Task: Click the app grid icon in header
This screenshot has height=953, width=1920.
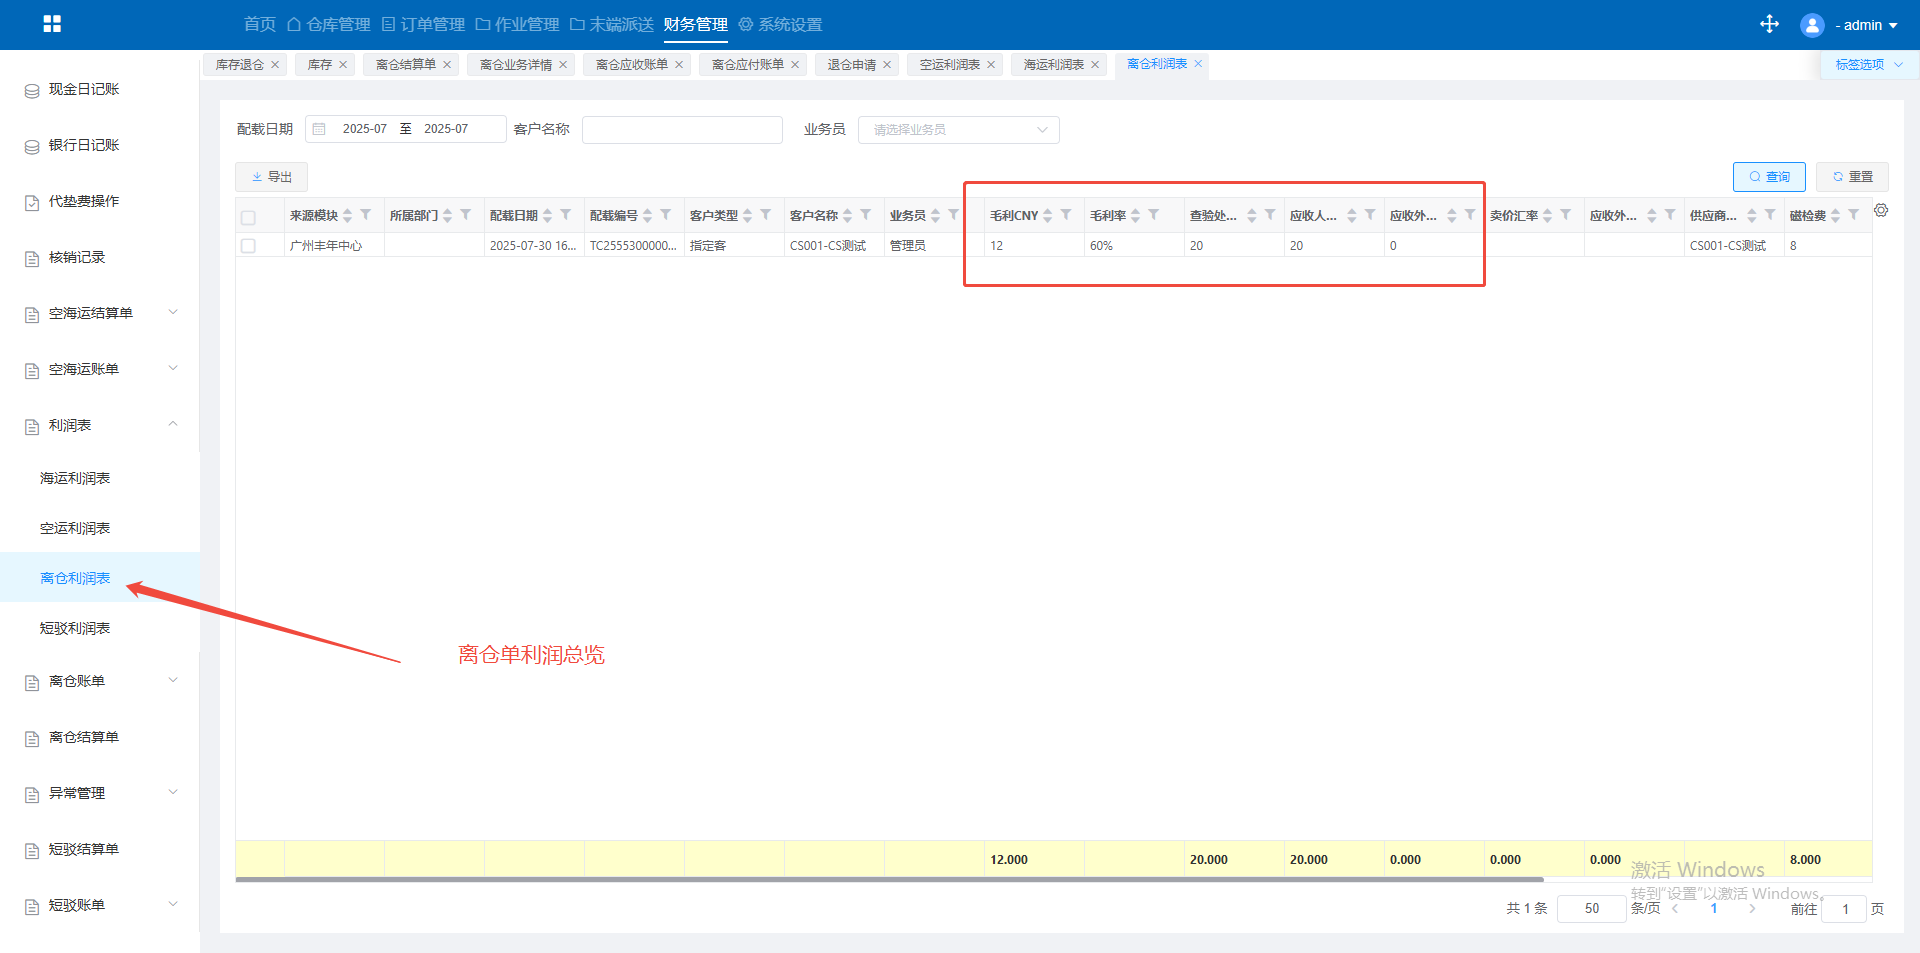Action: click(x=52, y=24)
